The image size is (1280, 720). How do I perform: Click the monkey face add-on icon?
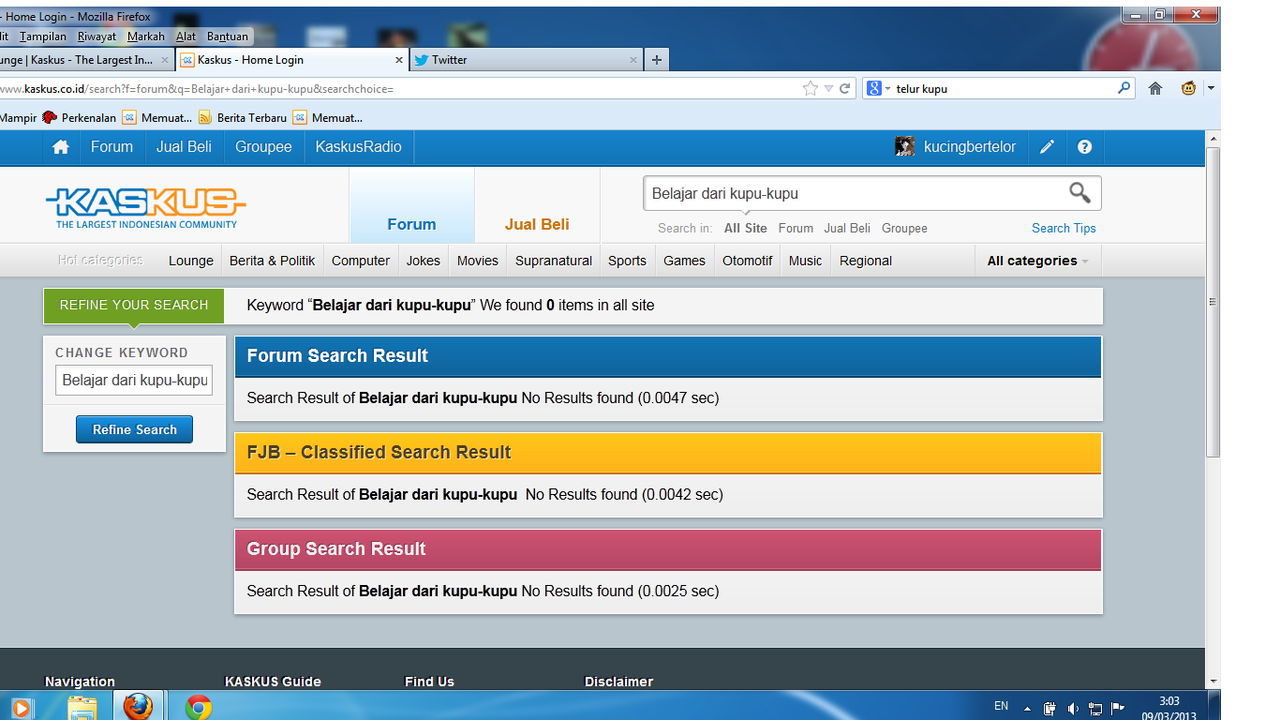[x=1188, y=88]
